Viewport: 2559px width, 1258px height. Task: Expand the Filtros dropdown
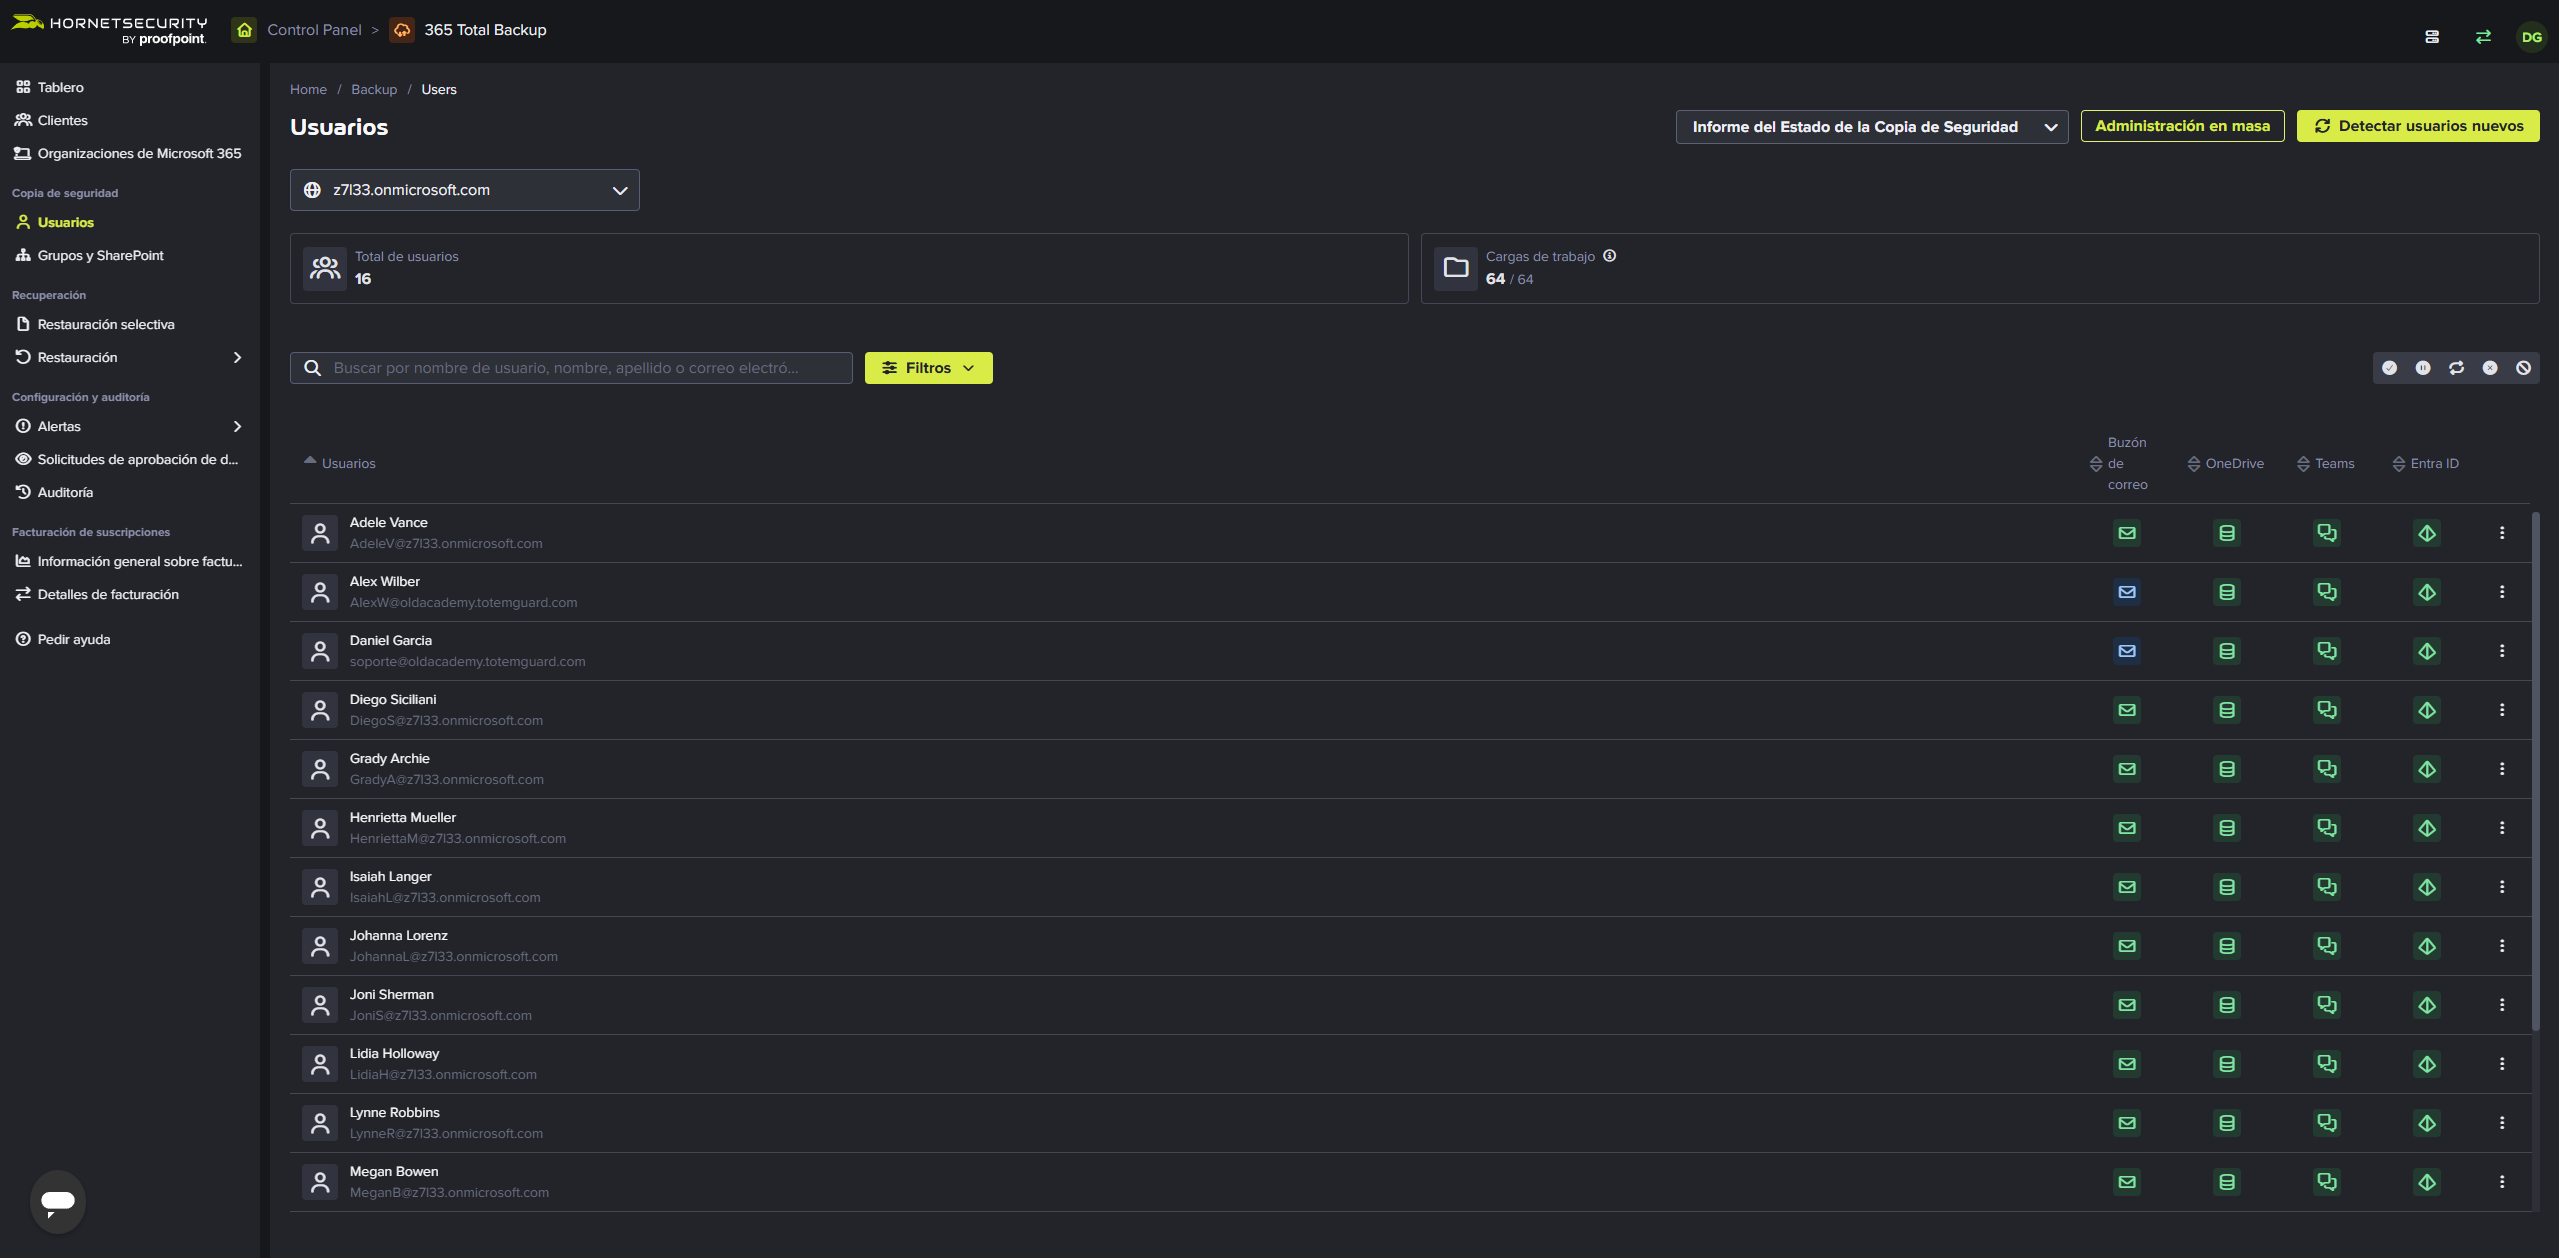[928, 368]
